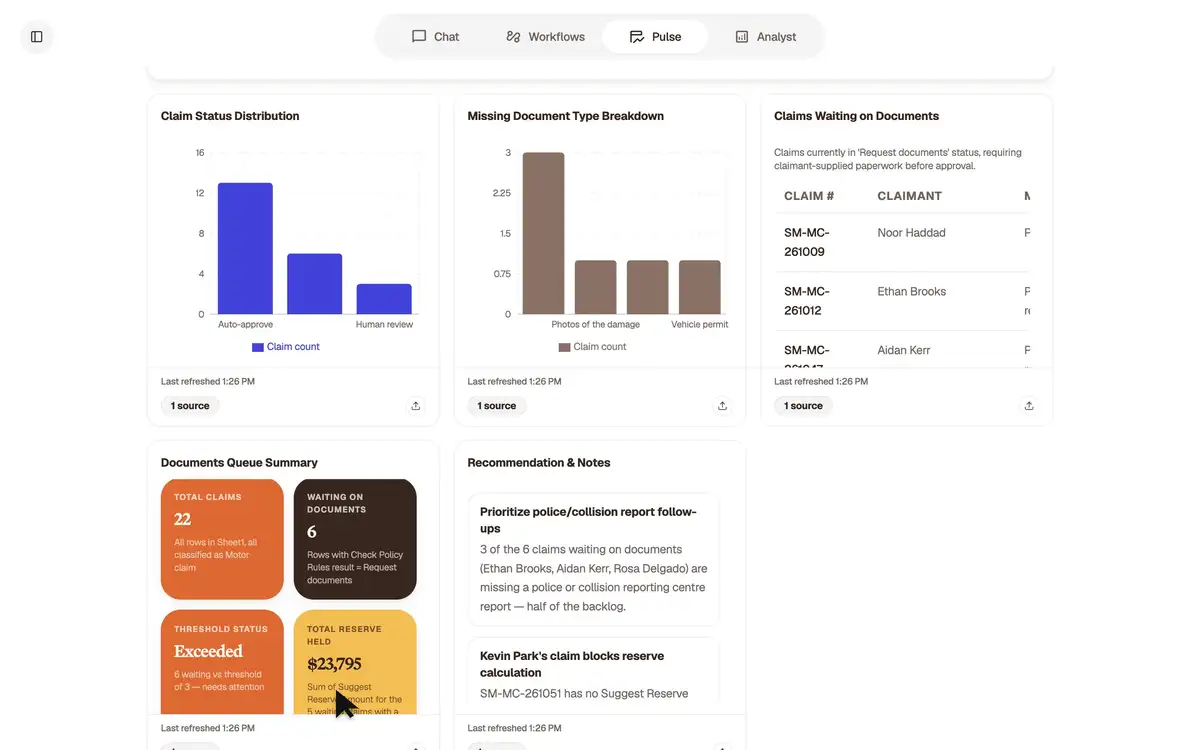Open claim row SM-MC-261009 Noor Haddad

click(902, 242)
